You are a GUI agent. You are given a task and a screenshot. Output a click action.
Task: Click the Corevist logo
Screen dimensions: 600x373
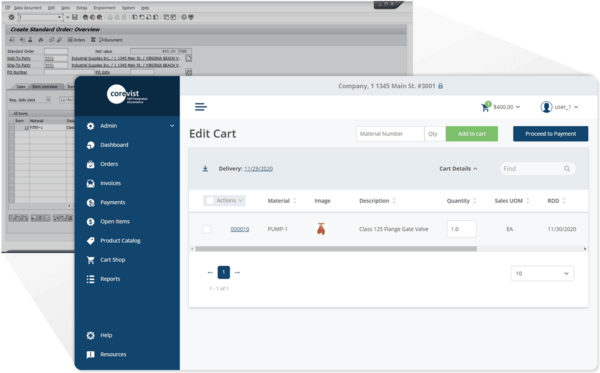[x=126, y=95]
